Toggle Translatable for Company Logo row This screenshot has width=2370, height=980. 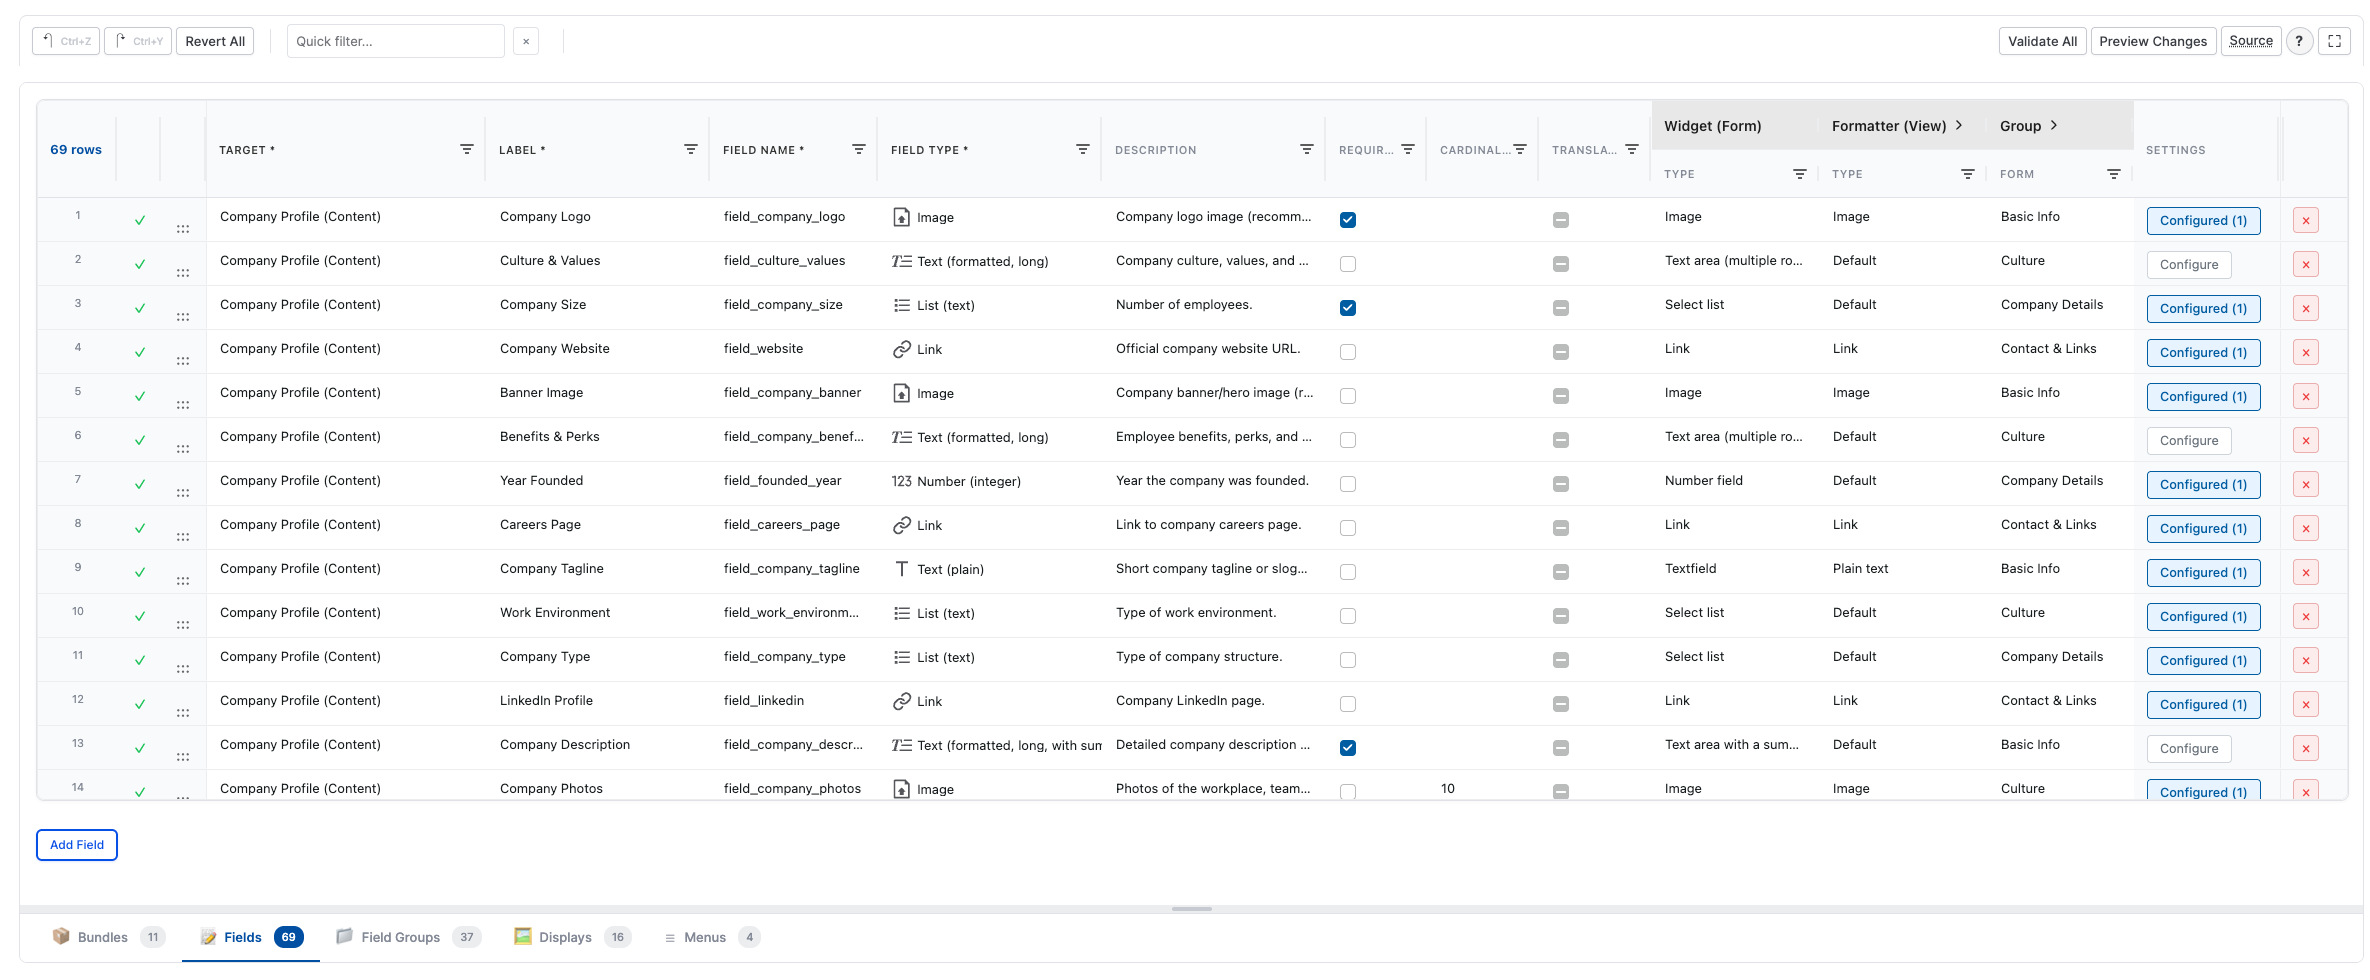[x=1561, y=220]
